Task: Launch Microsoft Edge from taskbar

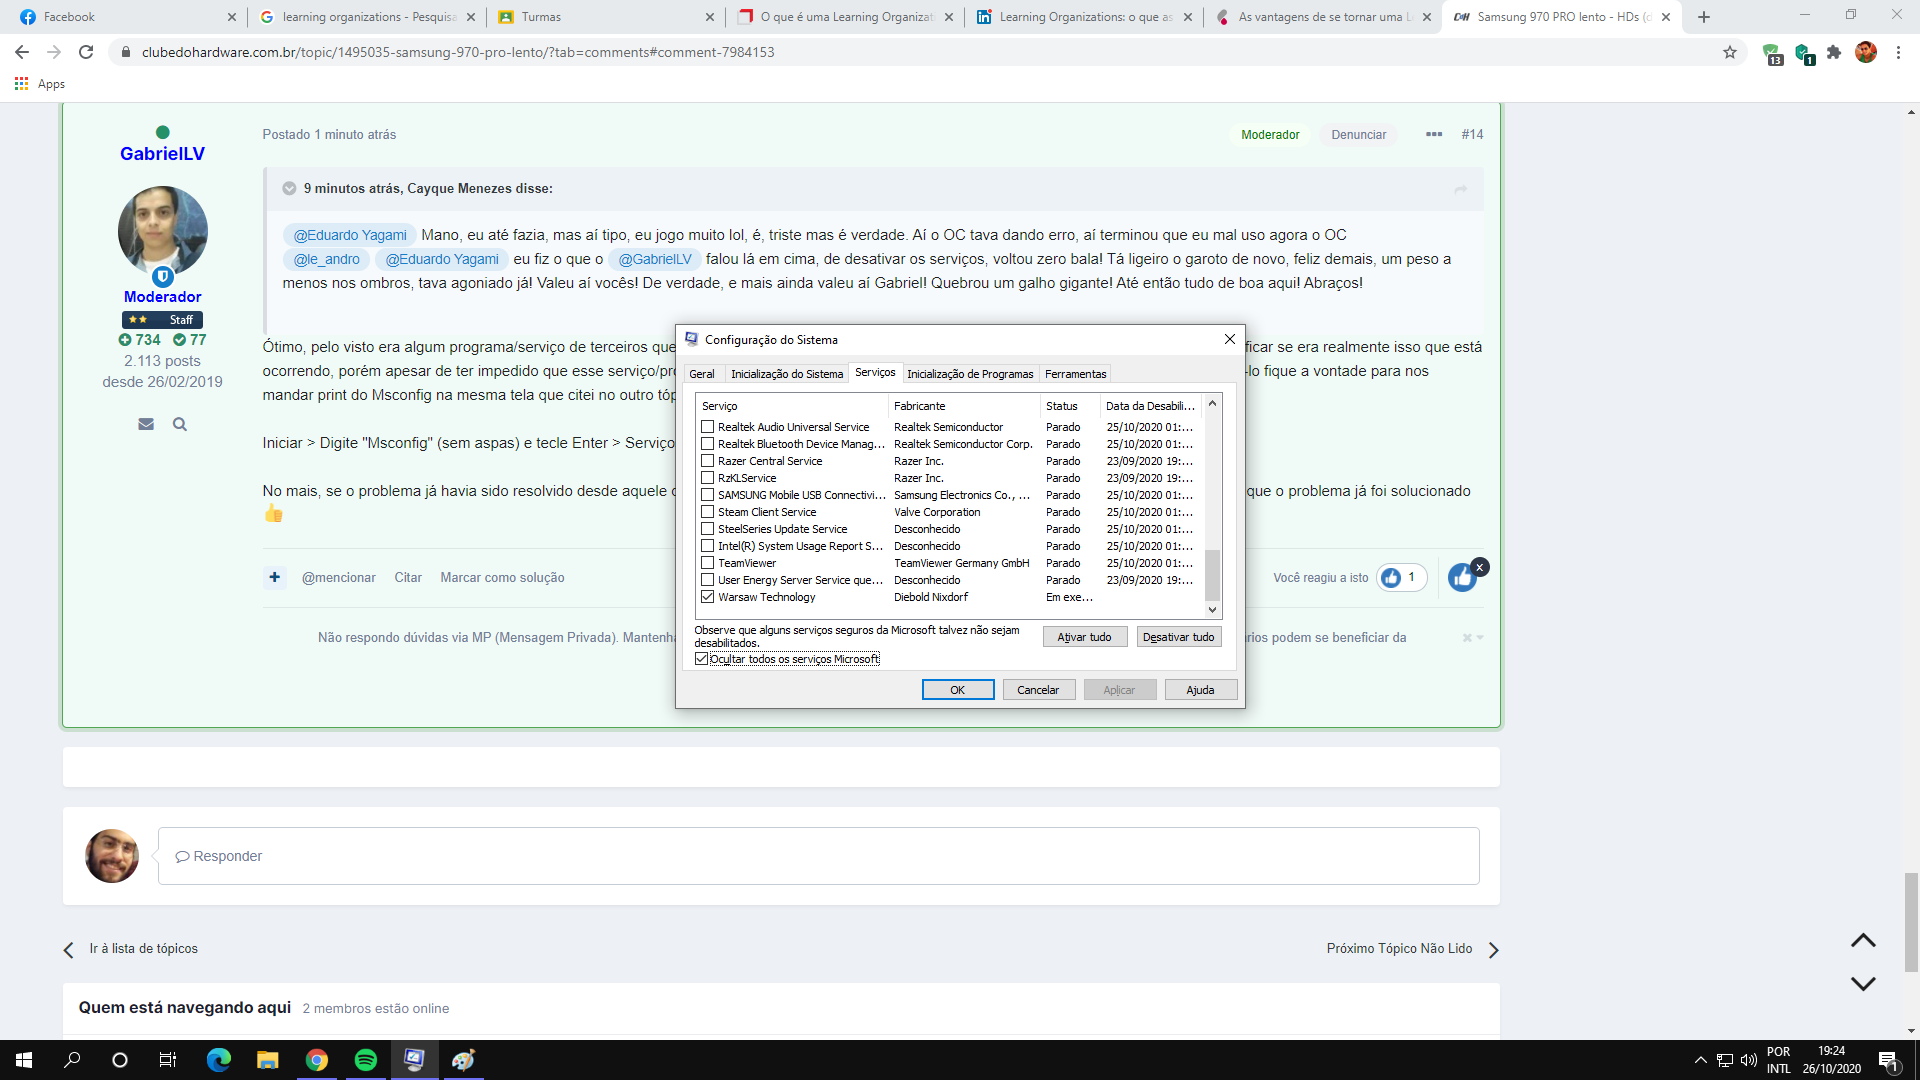Action: pyautogui.click(x=218, y=1060)
